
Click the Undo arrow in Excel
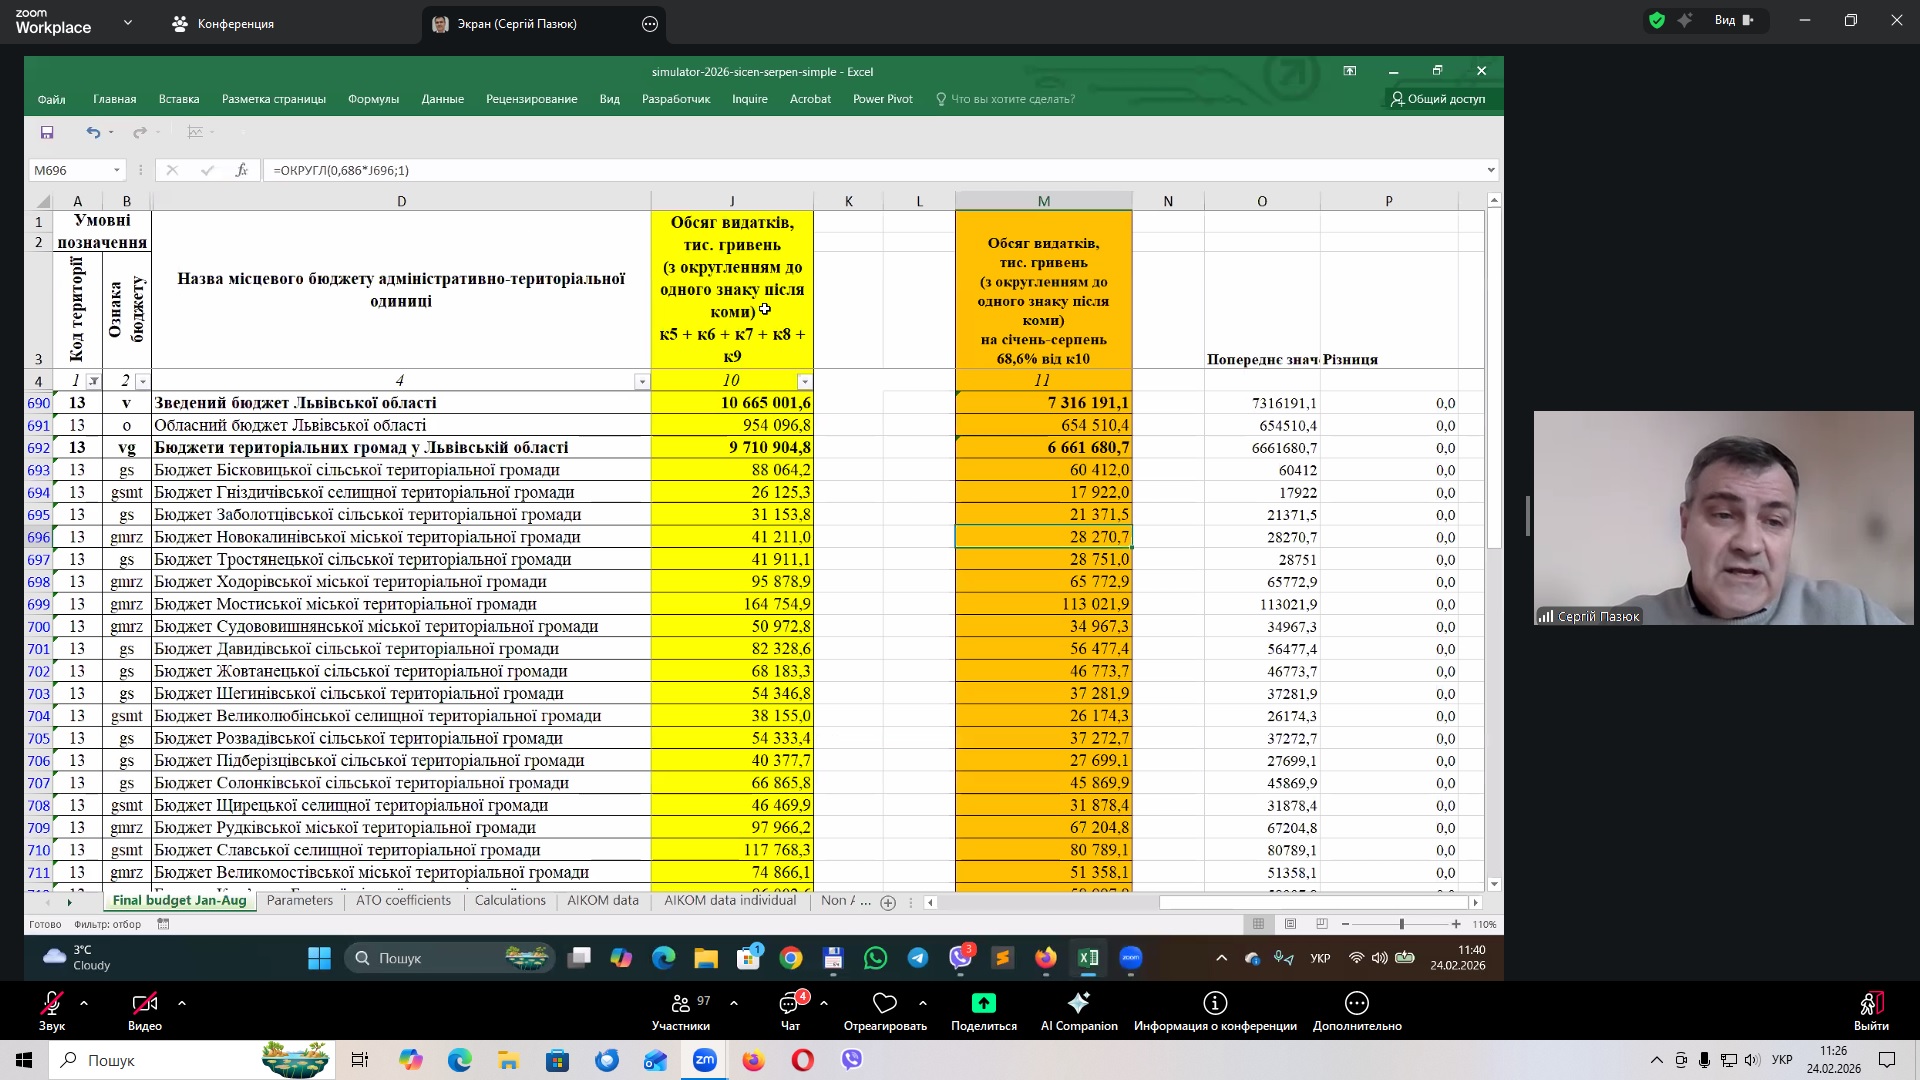[x=93, y=132]
